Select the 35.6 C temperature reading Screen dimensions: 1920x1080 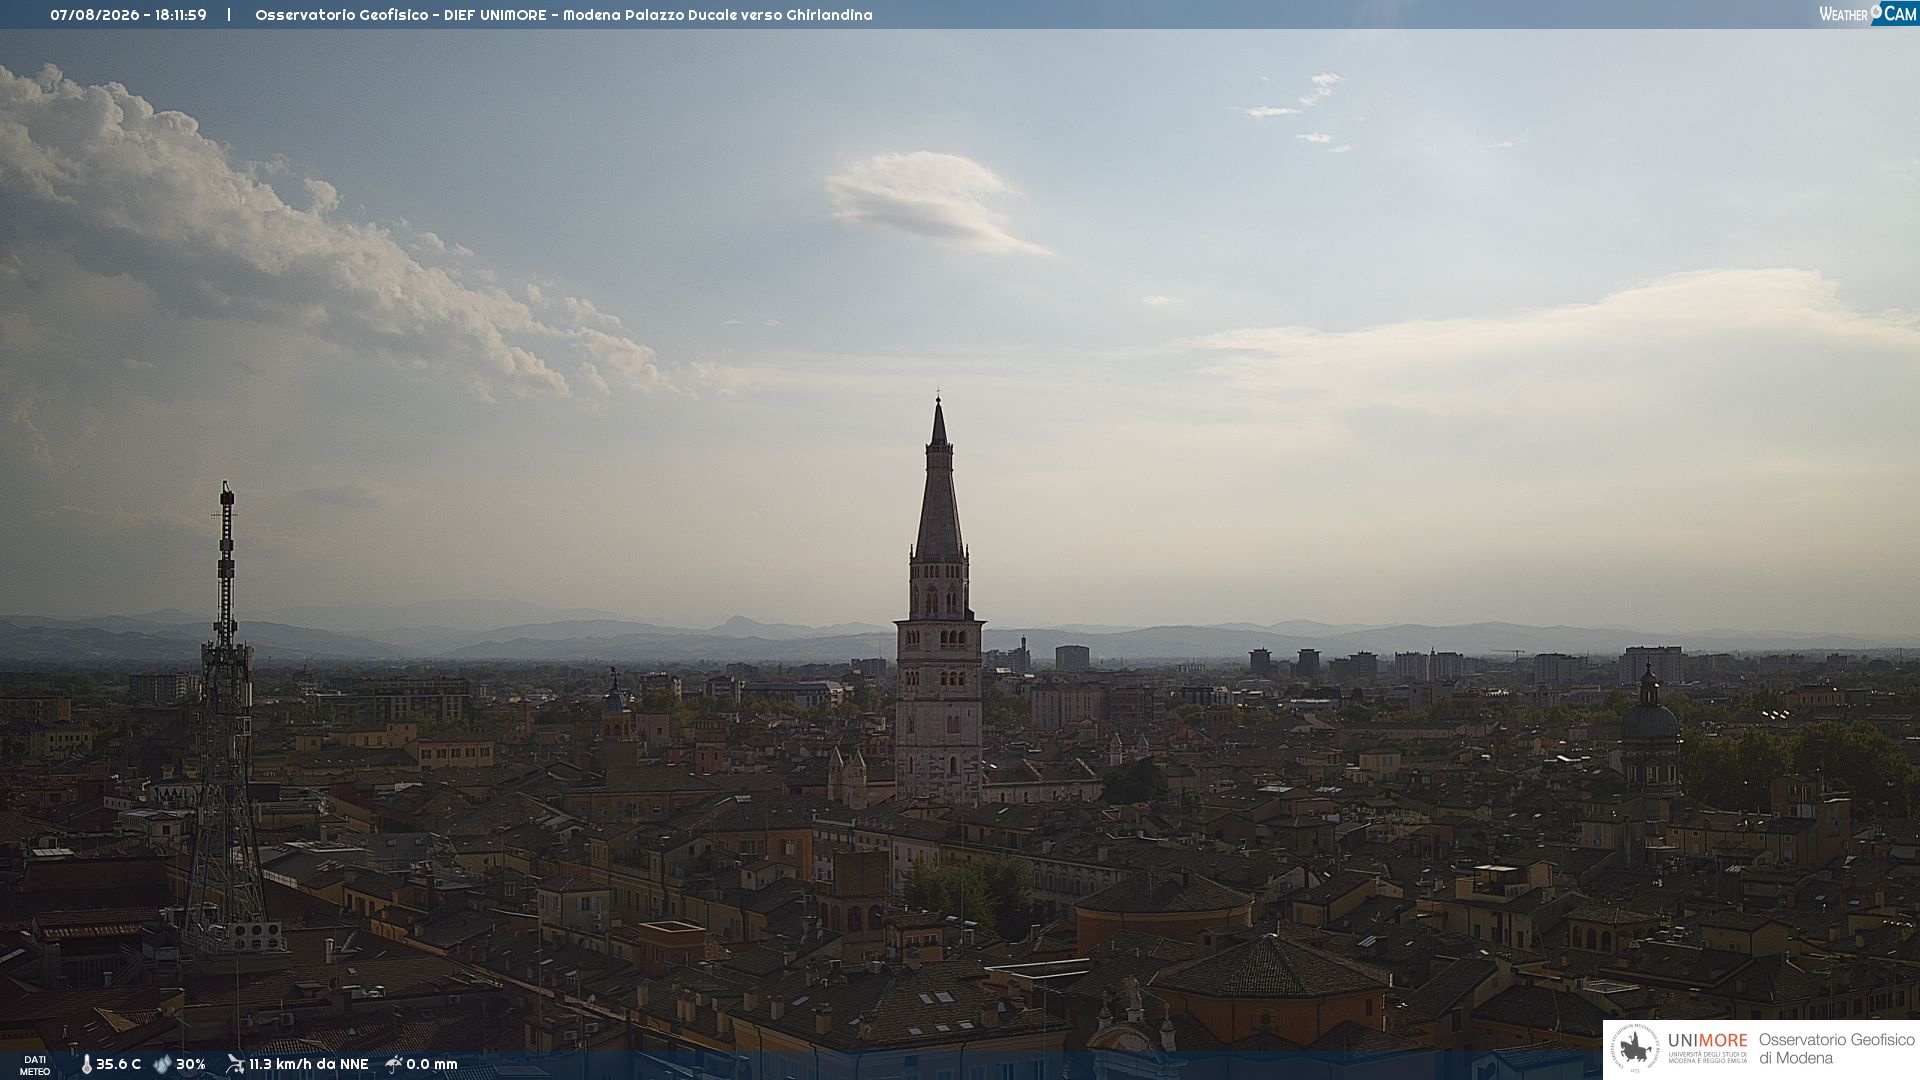click(118, 1065)
